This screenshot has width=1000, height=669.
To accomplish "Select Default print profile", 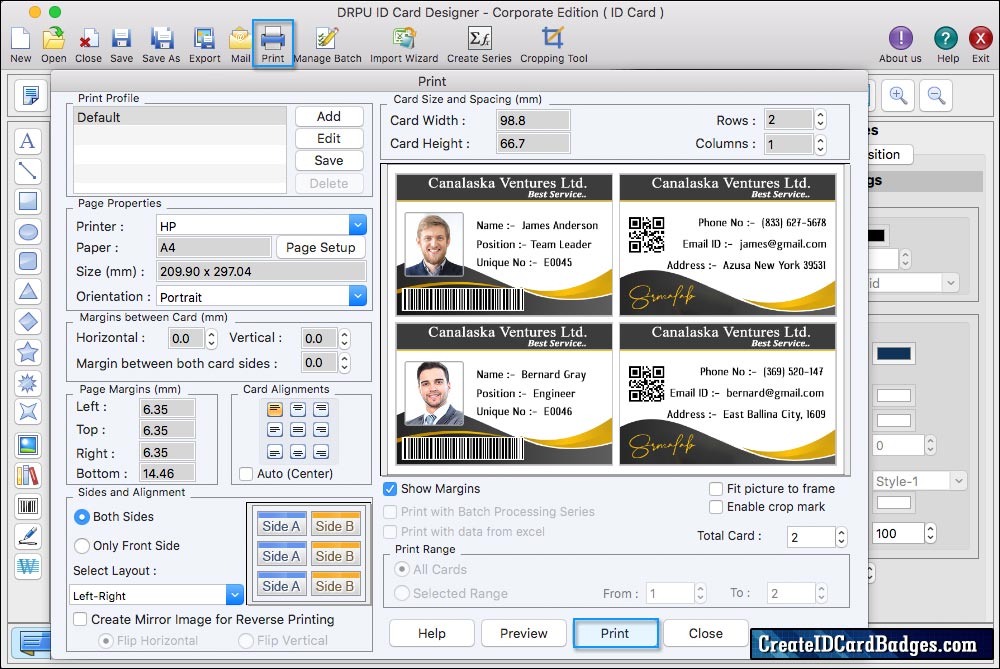I will (180, 117).
